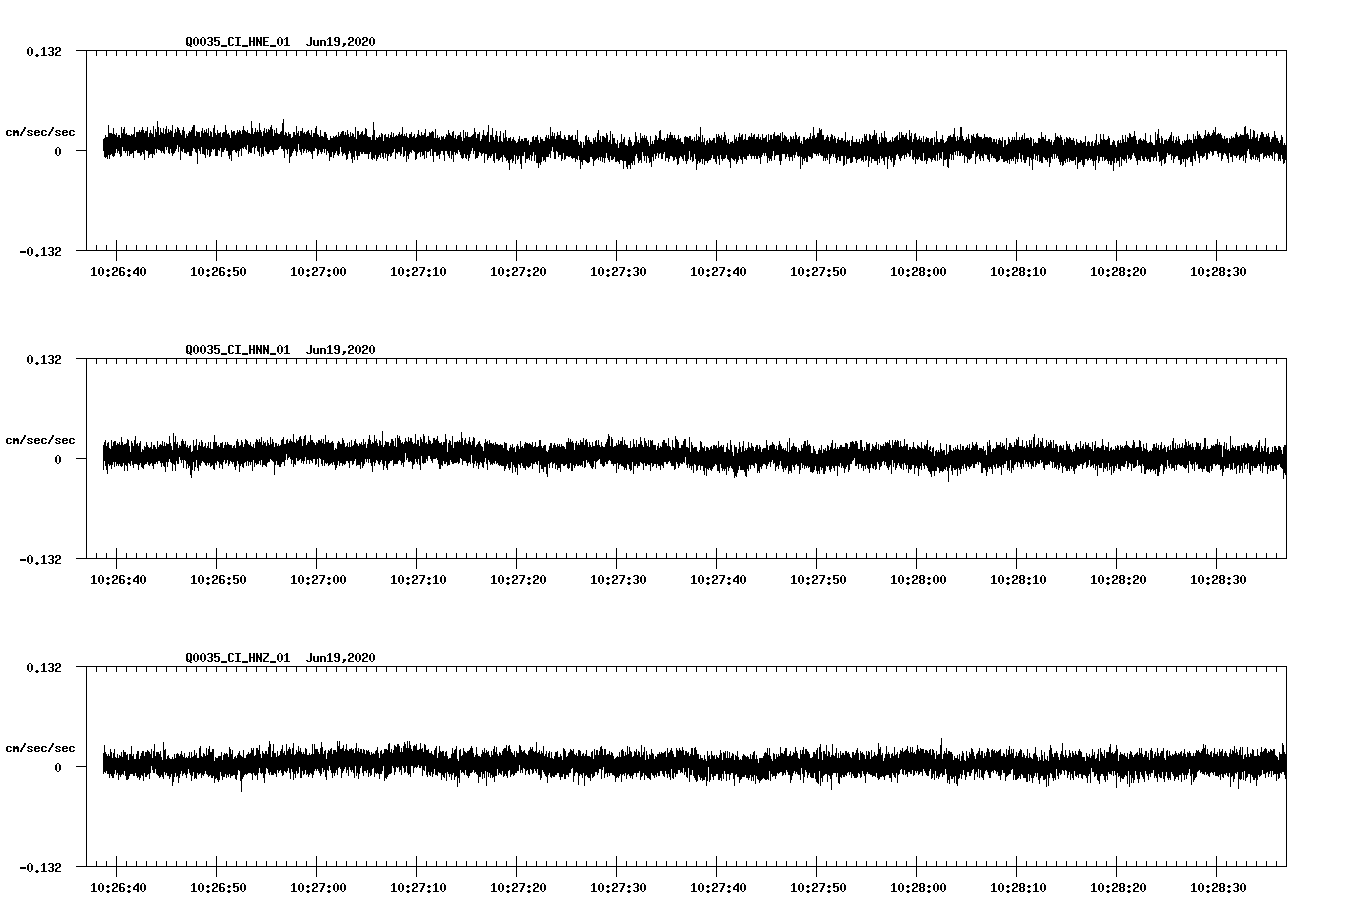Click the -0.132 lower limit of HNZ plot
This screenshot has height=924, width=1358.
(40, 868)
